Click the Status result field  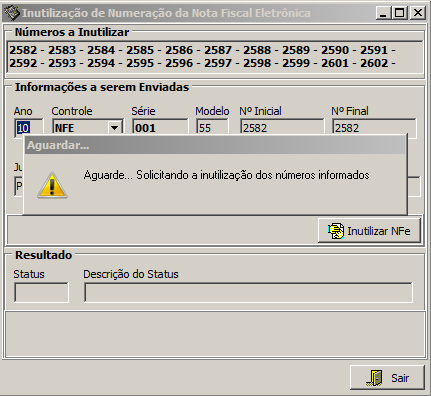pos(41,292)
